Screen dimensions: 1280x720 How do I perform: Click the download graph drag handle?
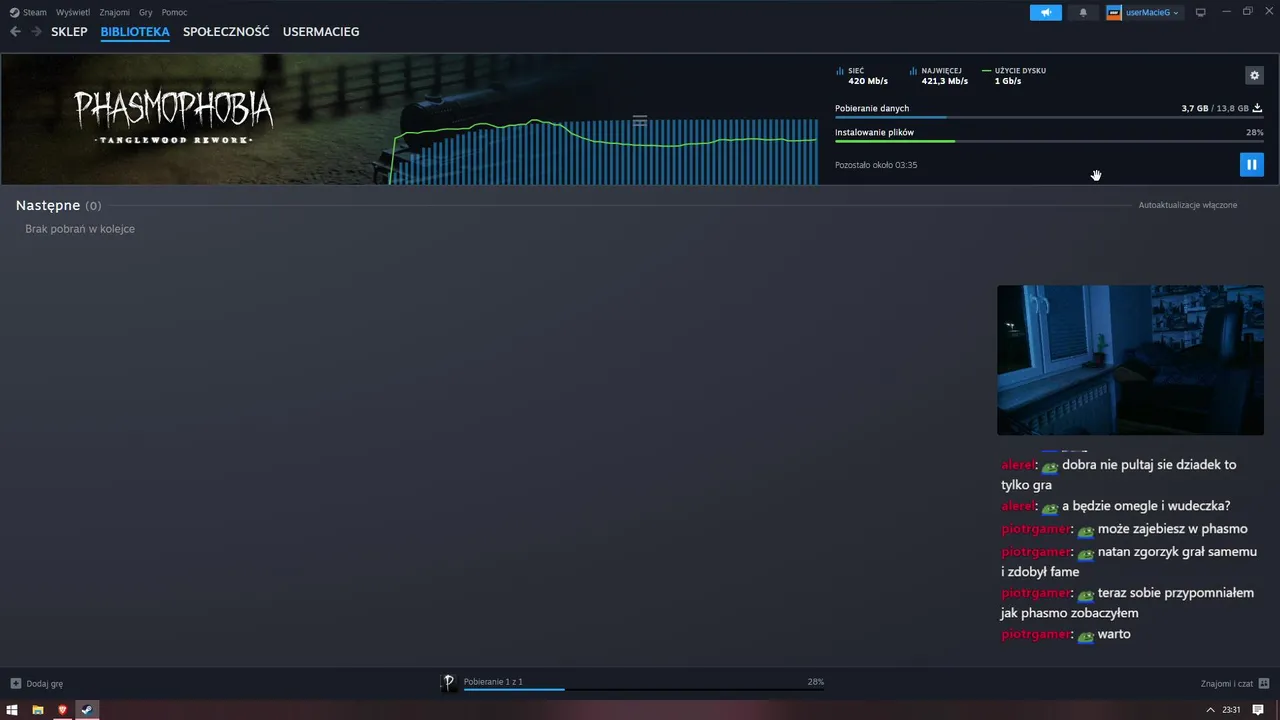tap(640, 121)
